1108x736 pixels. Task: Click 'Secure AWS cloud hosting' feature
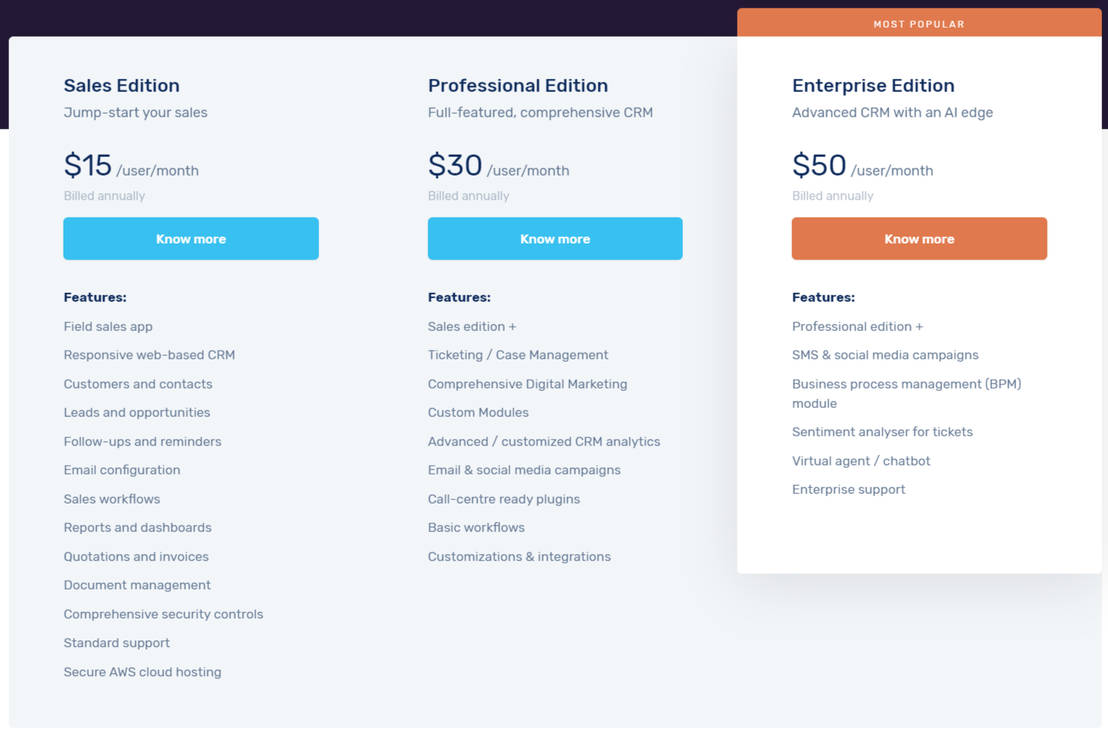coord(142,672)
